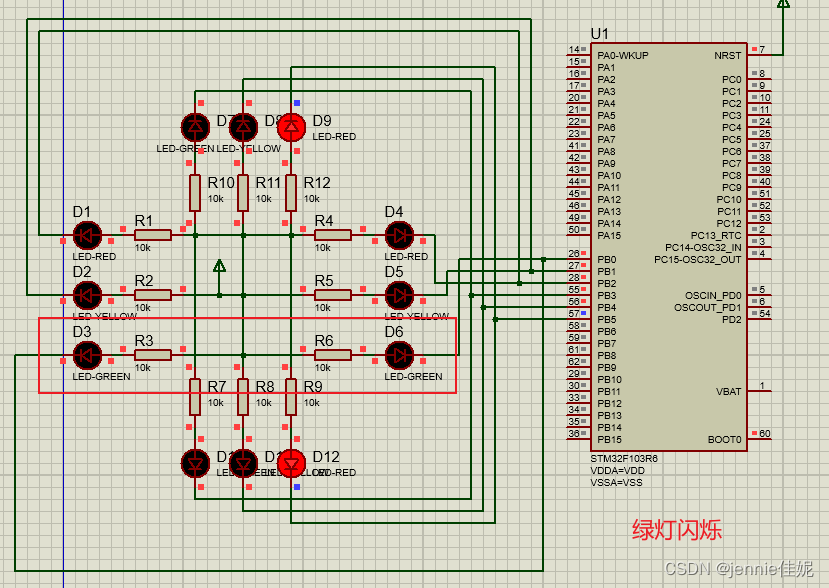Viewport: 829px width, 588px height.
Task: Select the dark LED directly below resistor R8
Action: [x=243, y=464]
